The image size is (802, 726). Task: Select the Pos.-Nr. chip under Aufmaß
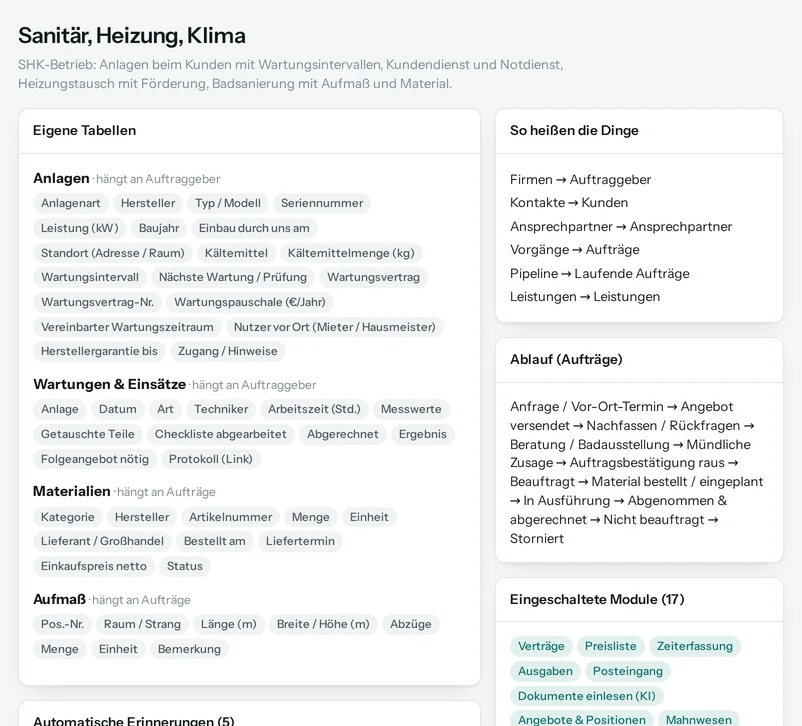(x=62, y=624)
